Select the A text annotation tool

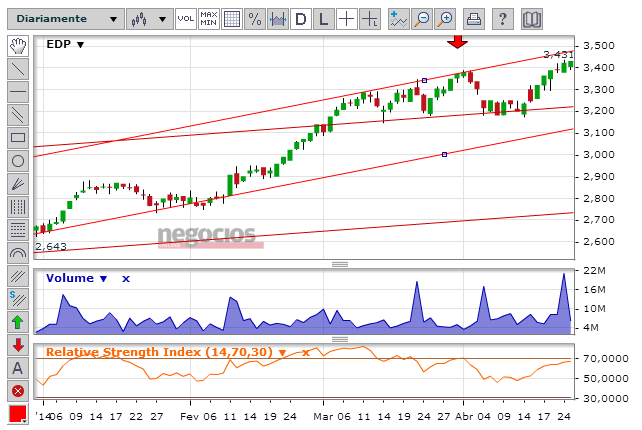click(18, 368)
